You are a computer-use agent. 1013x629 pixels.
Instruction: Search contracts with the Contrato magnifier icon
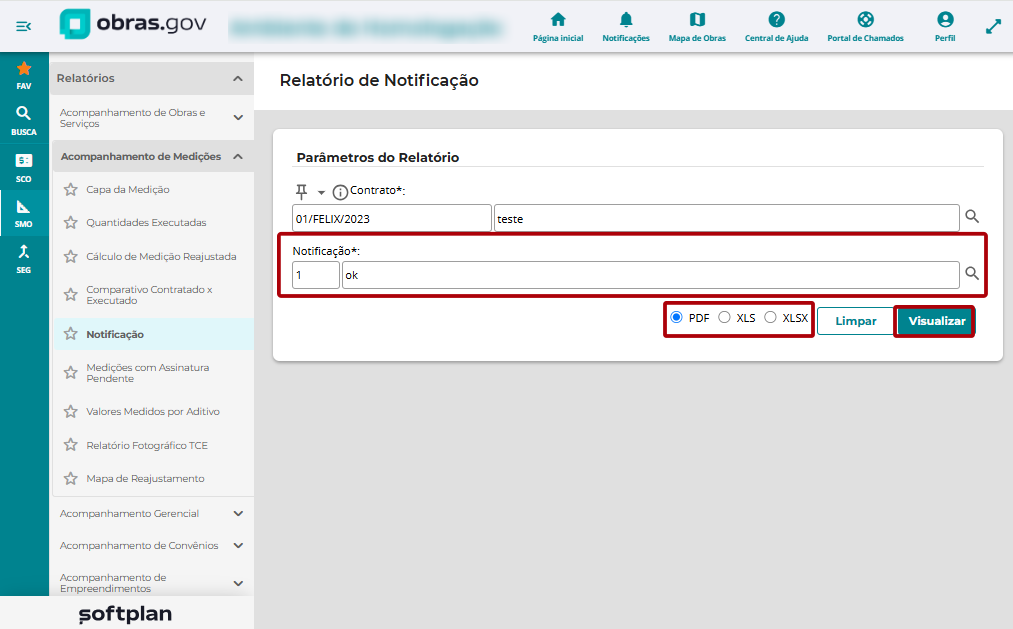coord(972,216)
